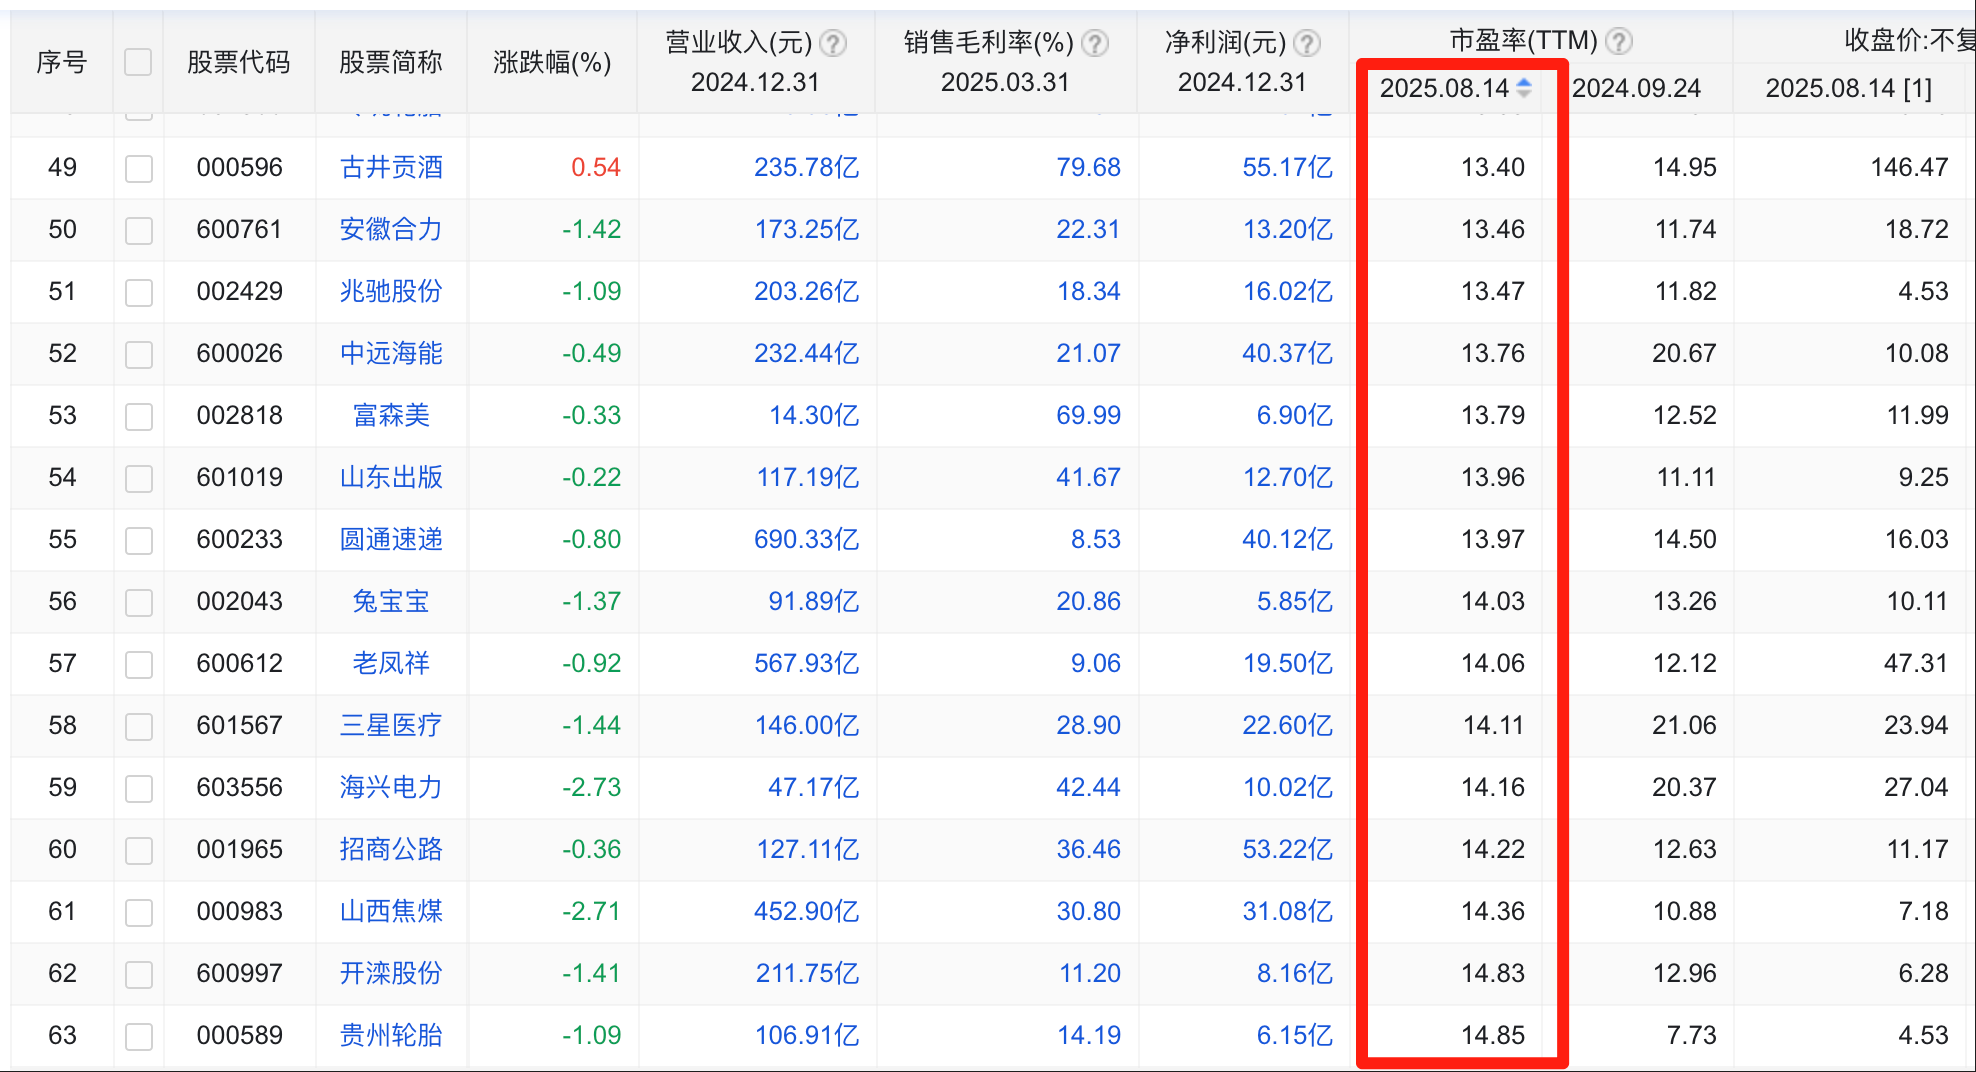The height and width of the screenshot is (1072, 1976).
Task: Check the box for 古井贡酒 row
Action: click(139, 168)
